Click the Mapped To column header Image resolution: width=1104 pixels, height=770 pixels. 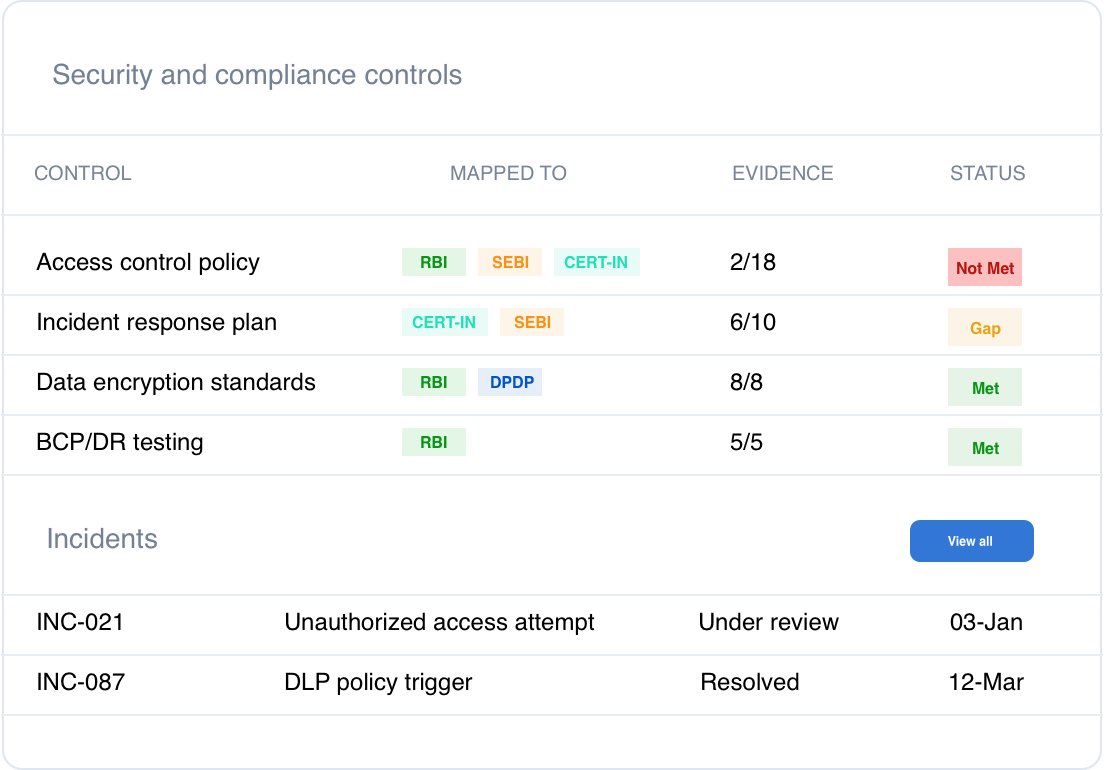508,173
